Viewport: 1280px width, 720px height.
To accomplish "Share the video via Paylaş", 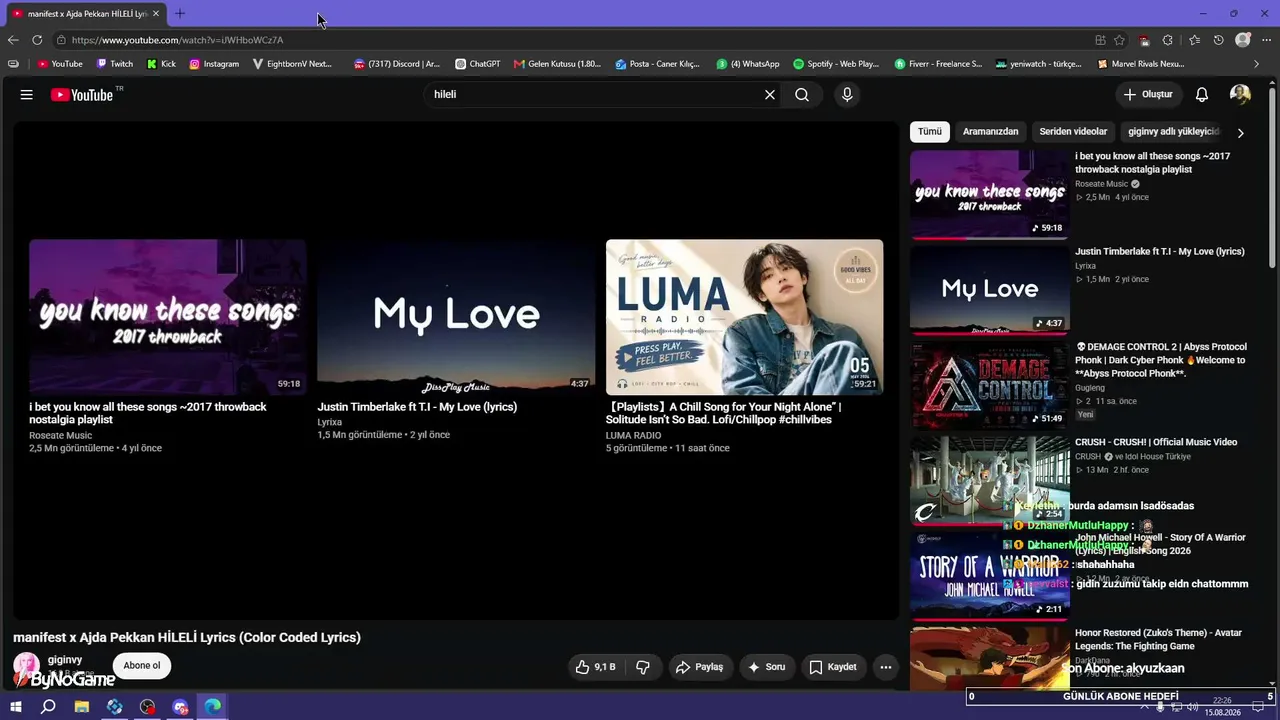I will (699, 667).
